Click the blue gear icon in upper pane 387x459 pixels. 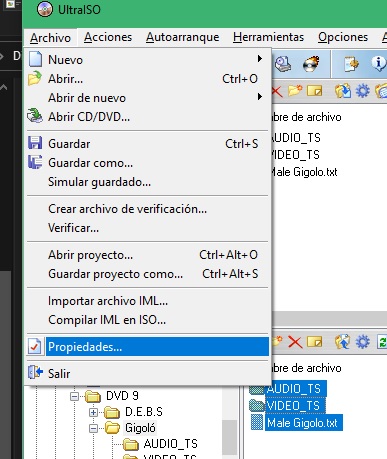[363, 91]
